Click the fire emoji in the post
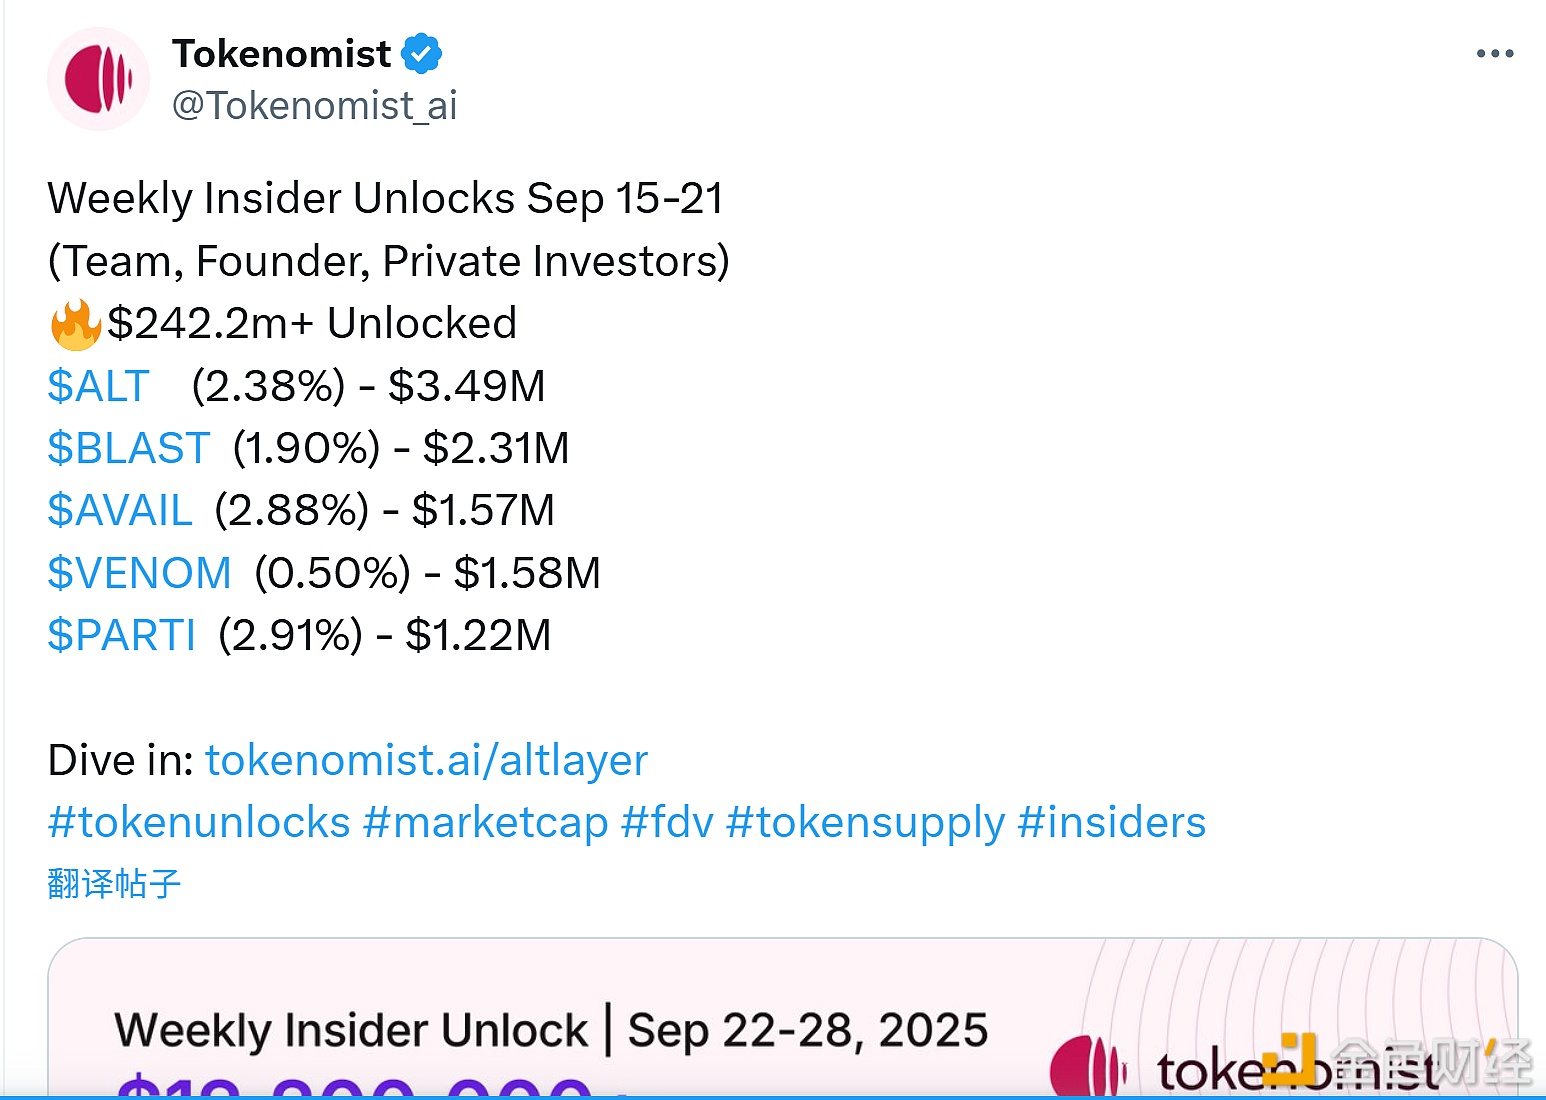Viewport: 1546px width, 1100px height. pyautogui.click(x=75, y=324)
